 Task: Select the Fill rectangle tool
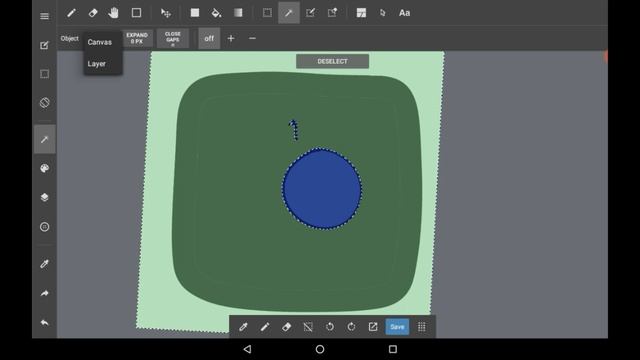pos(195,13)
